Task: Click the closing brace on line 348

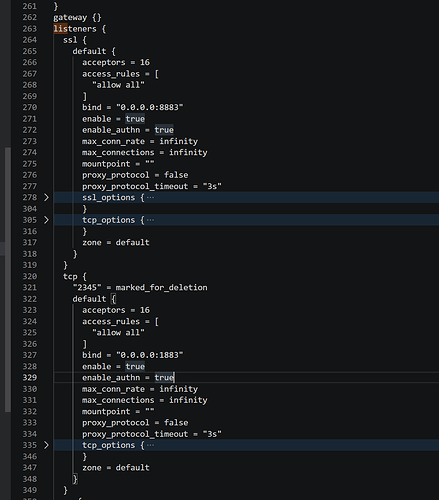Action: (x=75, y=479)
